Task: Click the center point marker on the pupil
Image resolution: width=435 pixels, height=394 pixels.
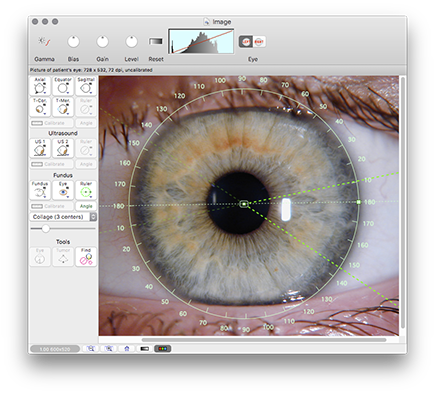Action: 244,204
